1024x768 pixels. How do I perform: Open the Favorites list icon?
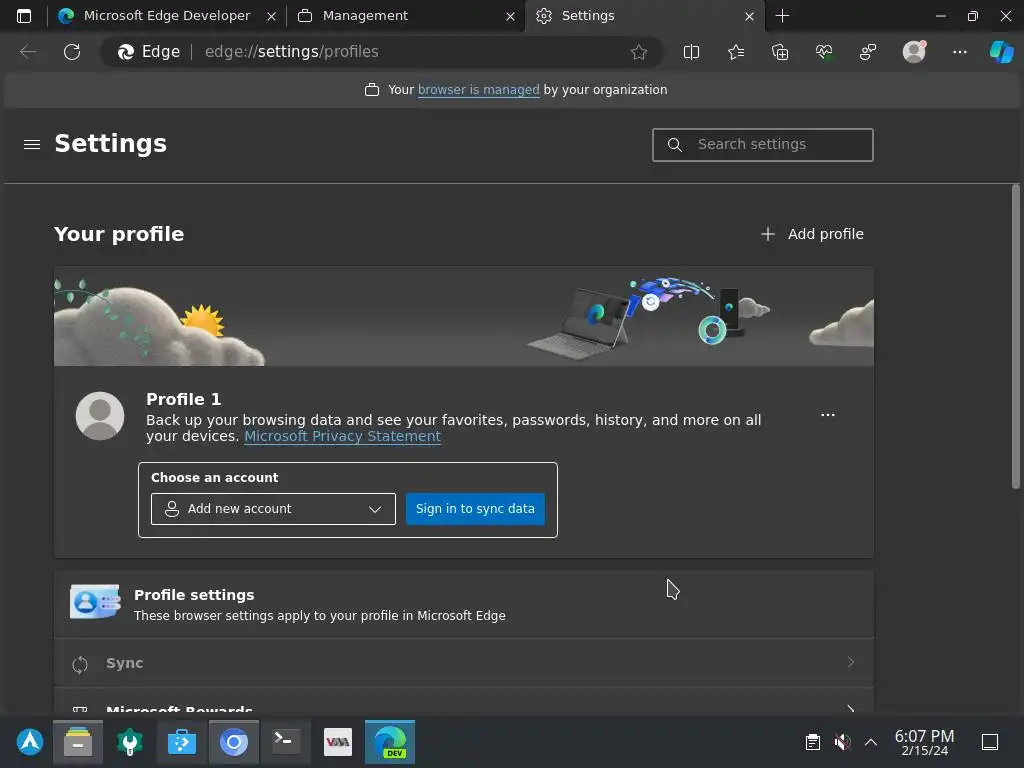[x=735, y=52]
